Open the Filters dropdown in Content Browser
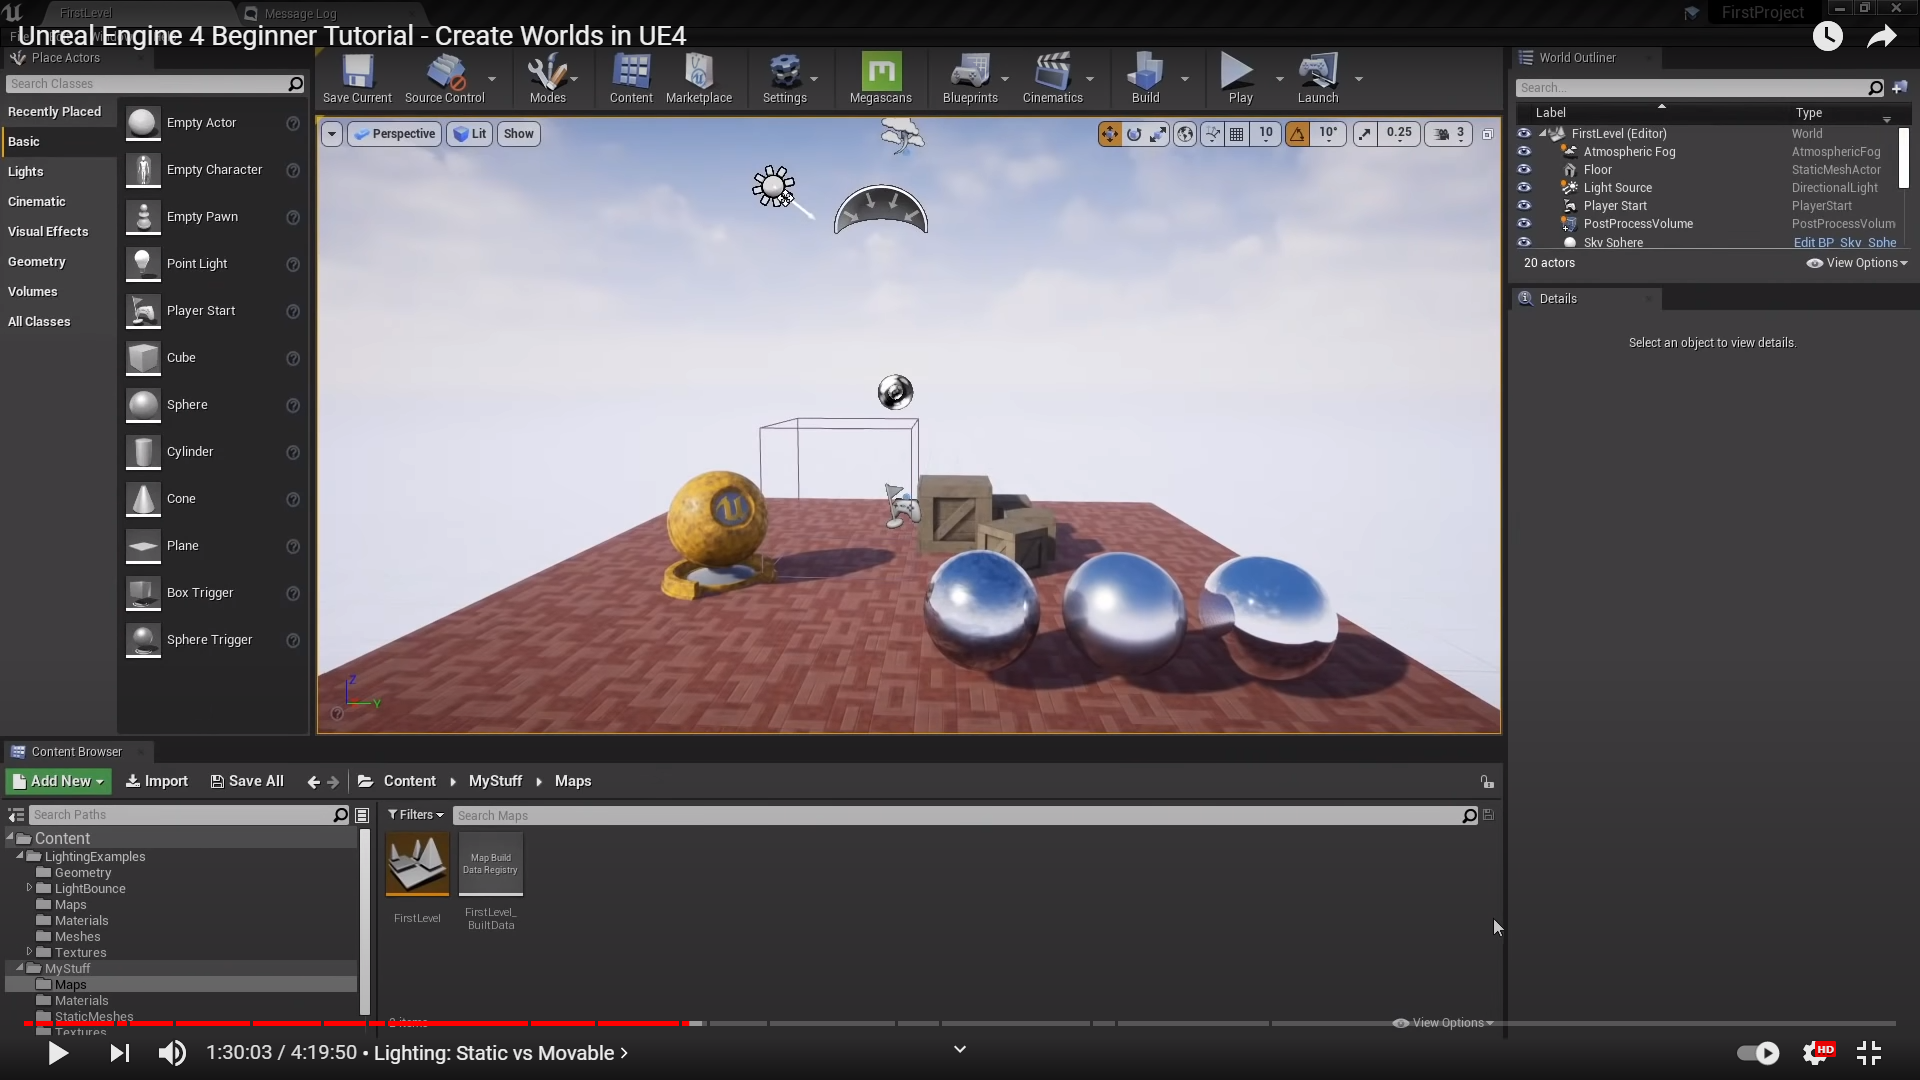1920x1080 pixels. pyautogui.click(x=415, y=815)
